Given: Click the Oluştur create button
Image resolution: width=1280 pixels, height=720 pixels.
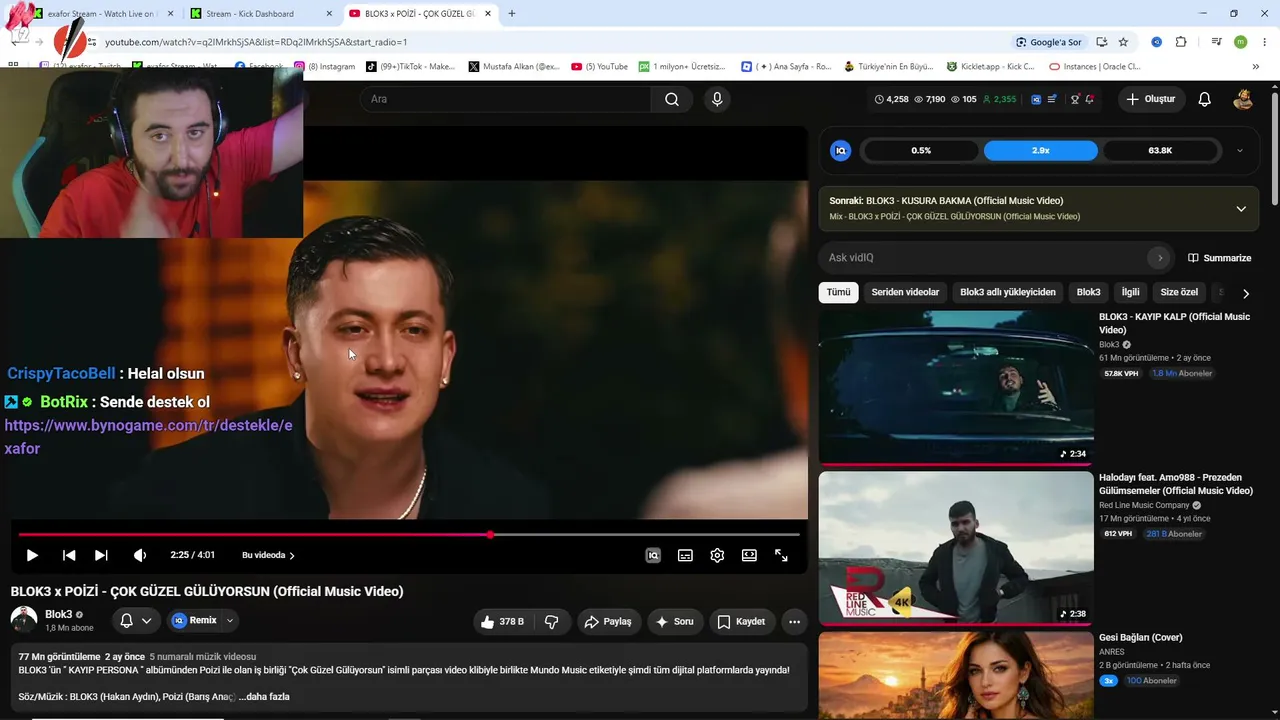Looking at the screenshot, I should tap(1150, 99).
